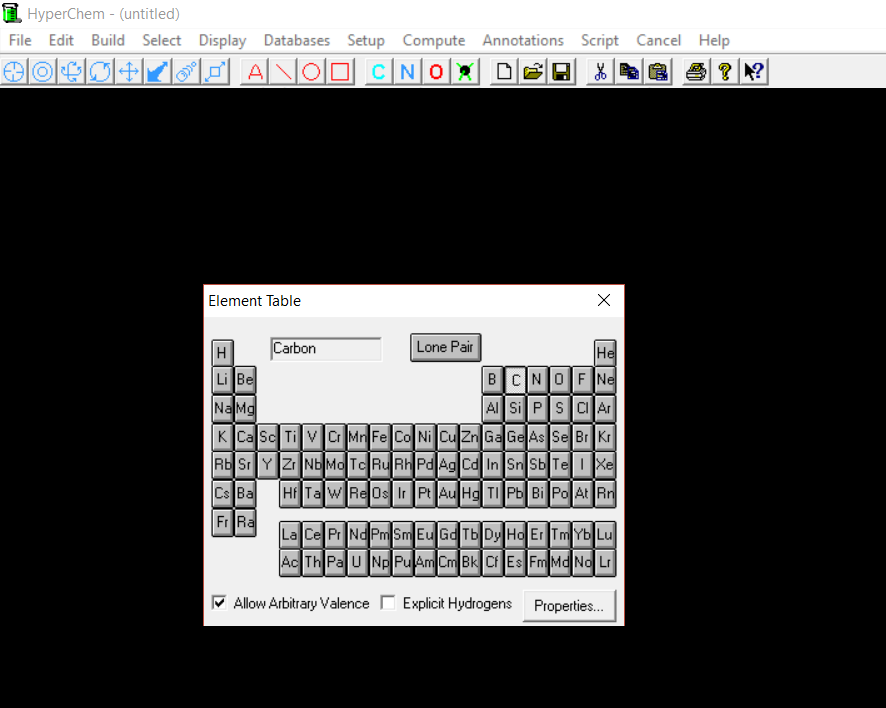Image resolution: width=886 pixels, height=708 pixels.
Task: Choose Silicon (Si) element button
Action: pos(515,408)
